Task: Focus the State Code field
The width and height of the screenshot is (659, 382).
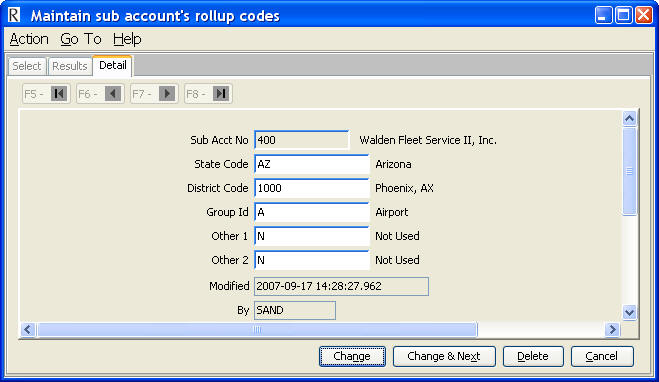Action: pos(311,164)
